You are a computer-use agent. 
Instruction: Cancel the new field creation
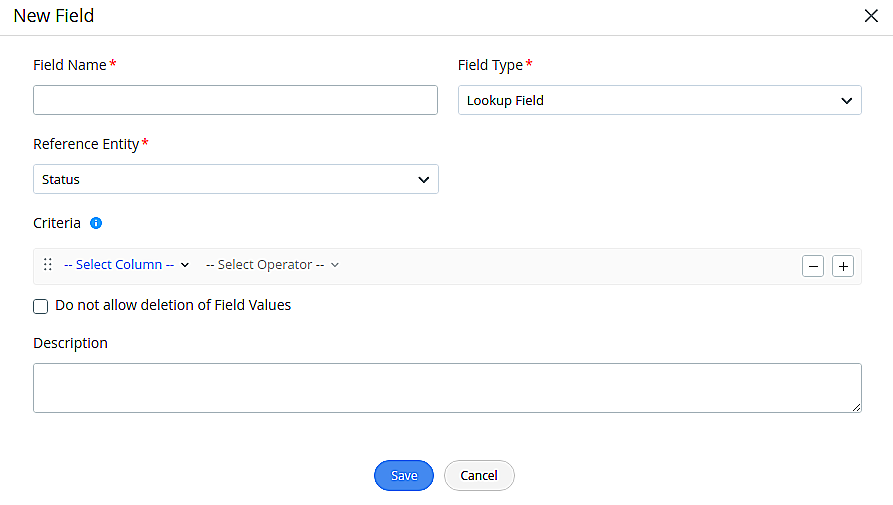(x=479, y=475)
